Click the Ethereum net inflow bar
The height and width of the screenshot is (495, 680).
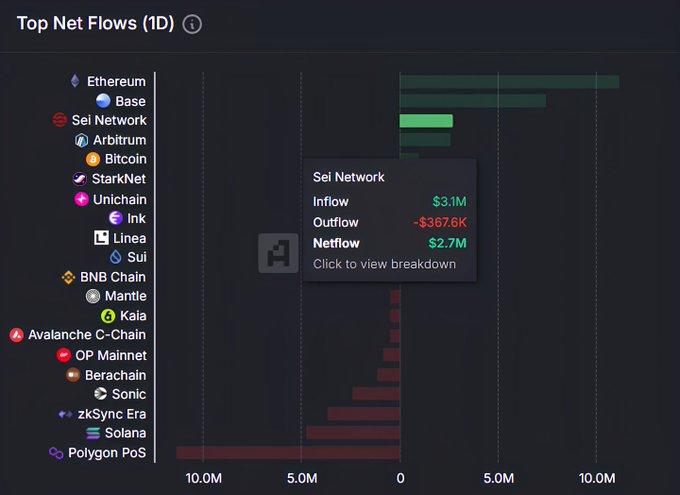coord(510,82)
